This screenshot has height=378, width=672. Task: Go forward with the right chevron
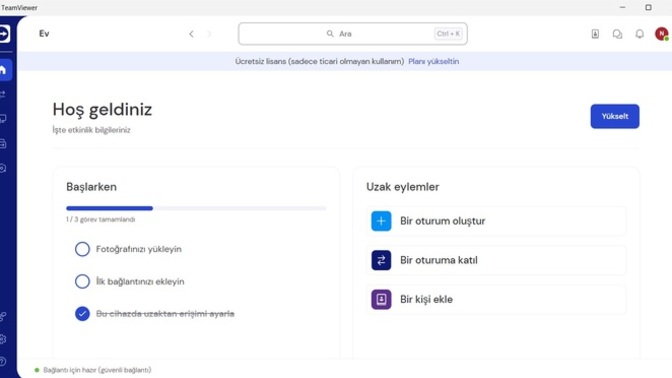209,34
